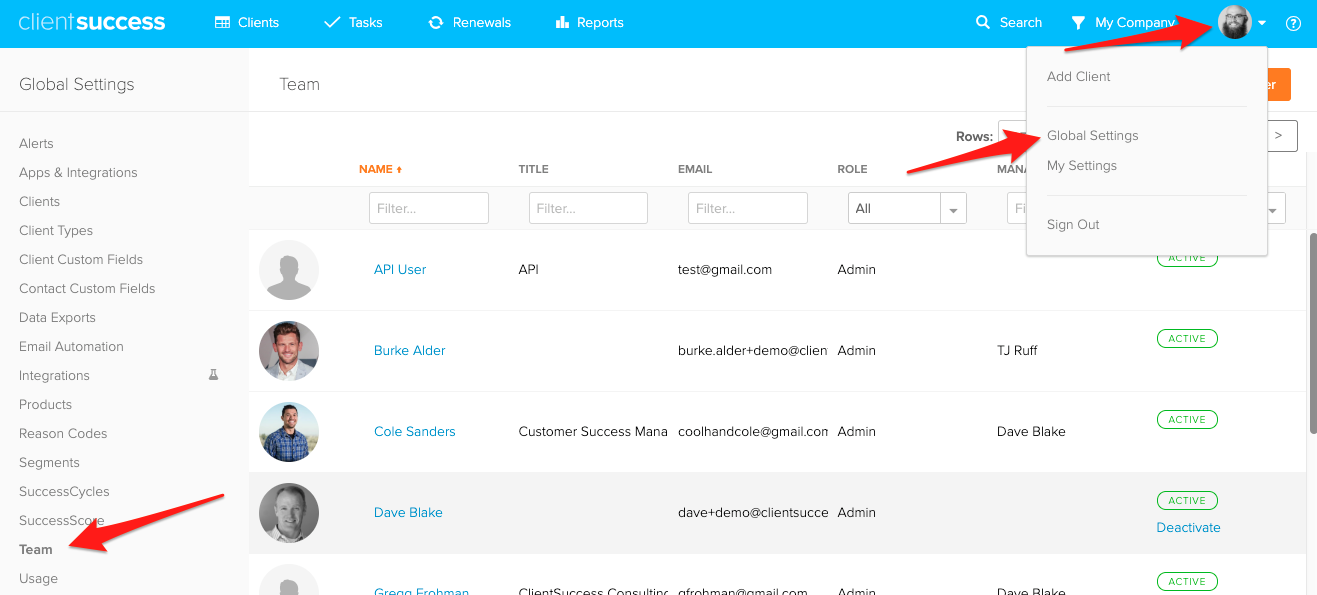This screenshot has height=595, width=1317.
Task: Click the burke.alder+demo email cell
Action: pyautogui.click(x=753, y=350)
